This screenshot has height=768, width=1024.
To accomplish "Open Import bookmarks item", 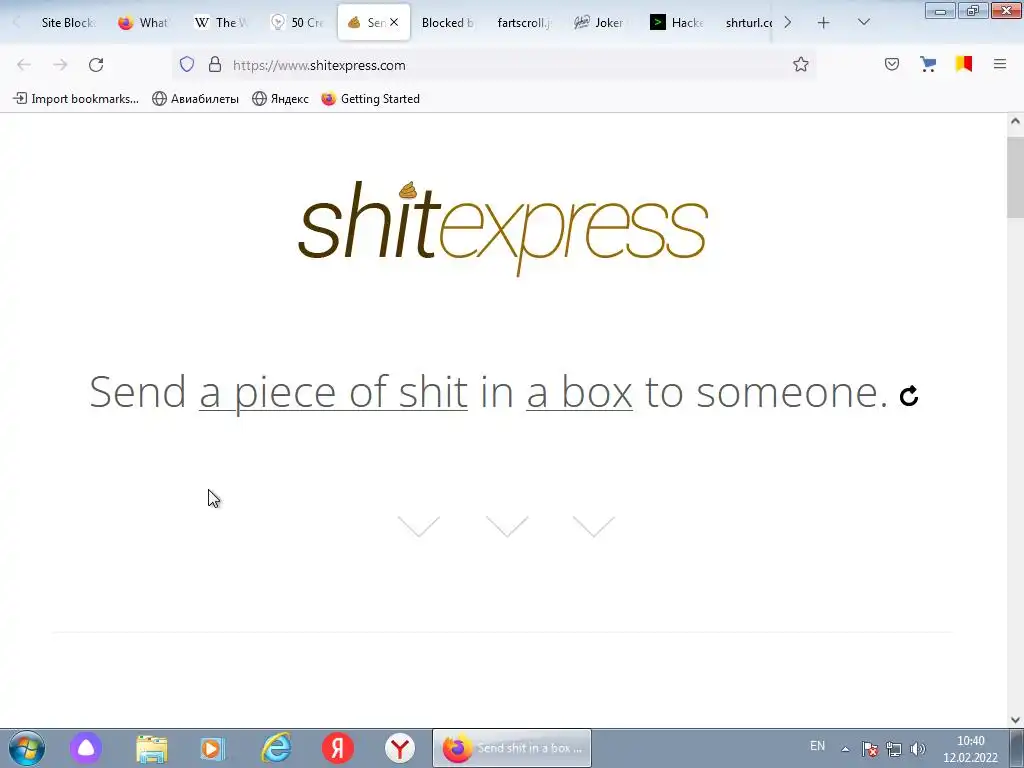I will click(x=76, y=99).
